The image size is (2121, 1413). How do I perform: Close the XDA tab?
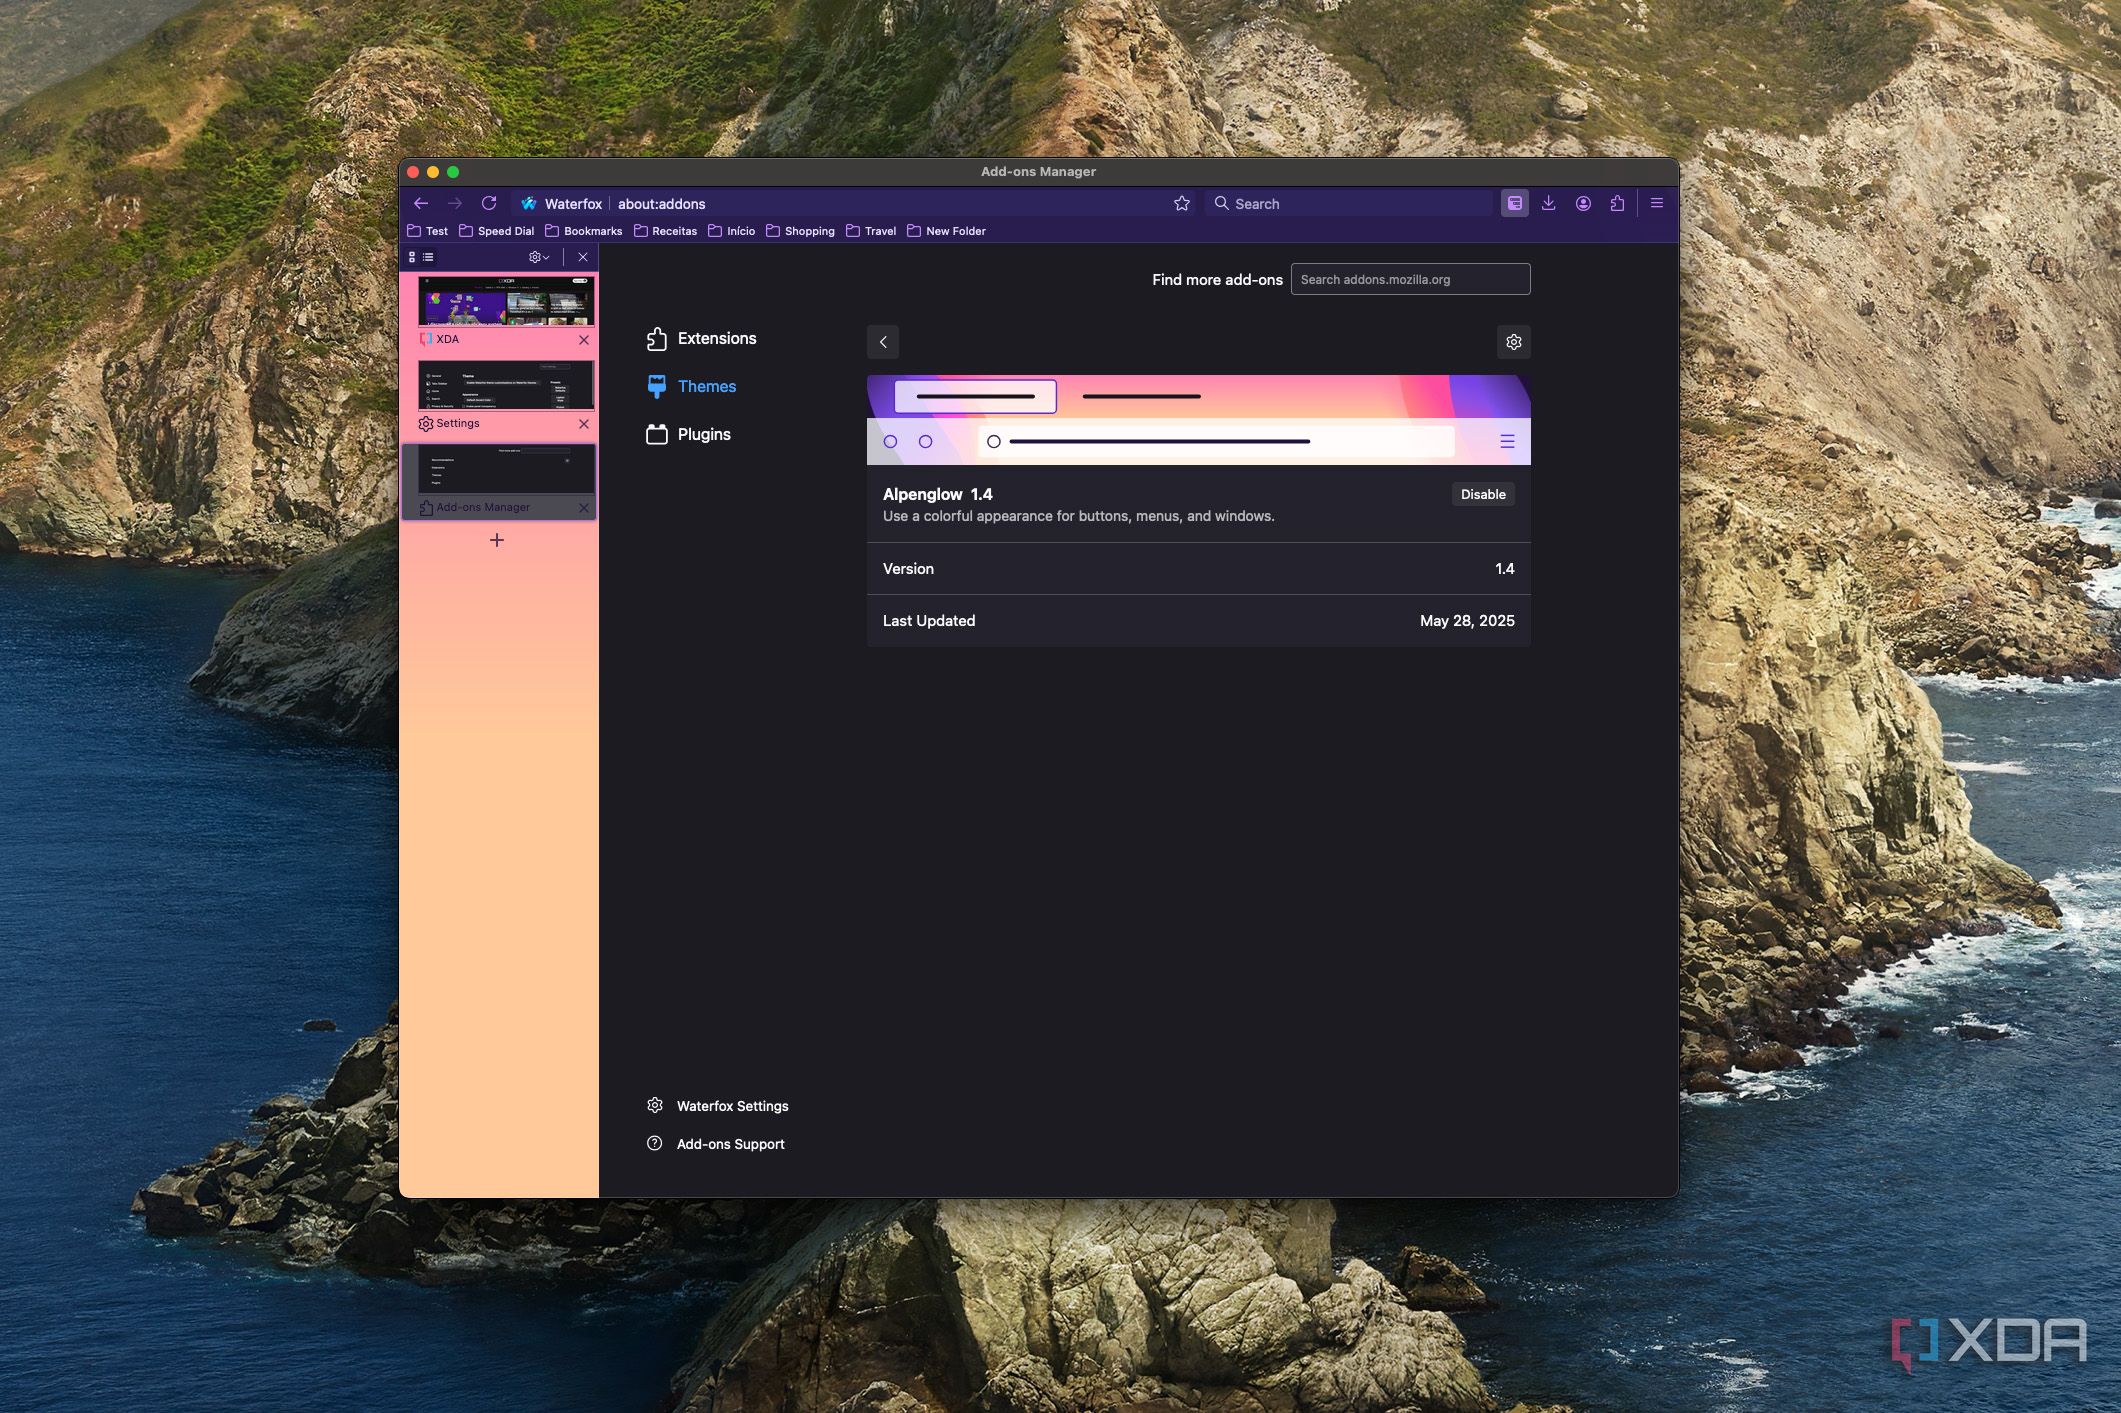(584, 340)
